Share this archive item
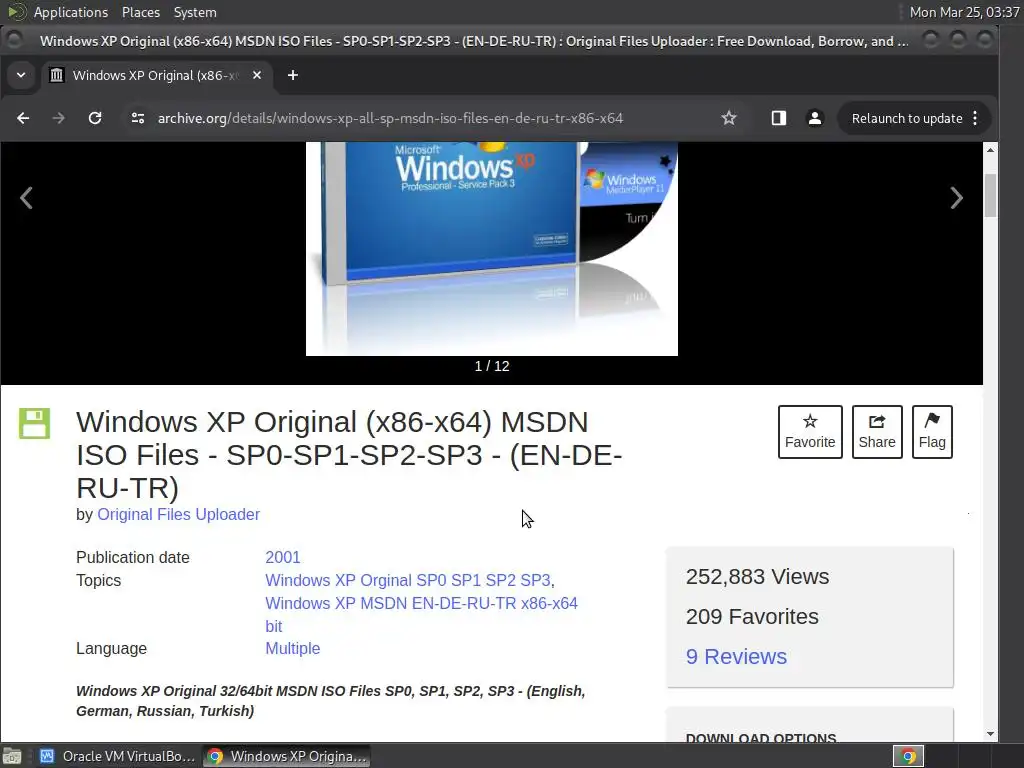The width and height of the screenshot is (1024, 768). [877, 432]
